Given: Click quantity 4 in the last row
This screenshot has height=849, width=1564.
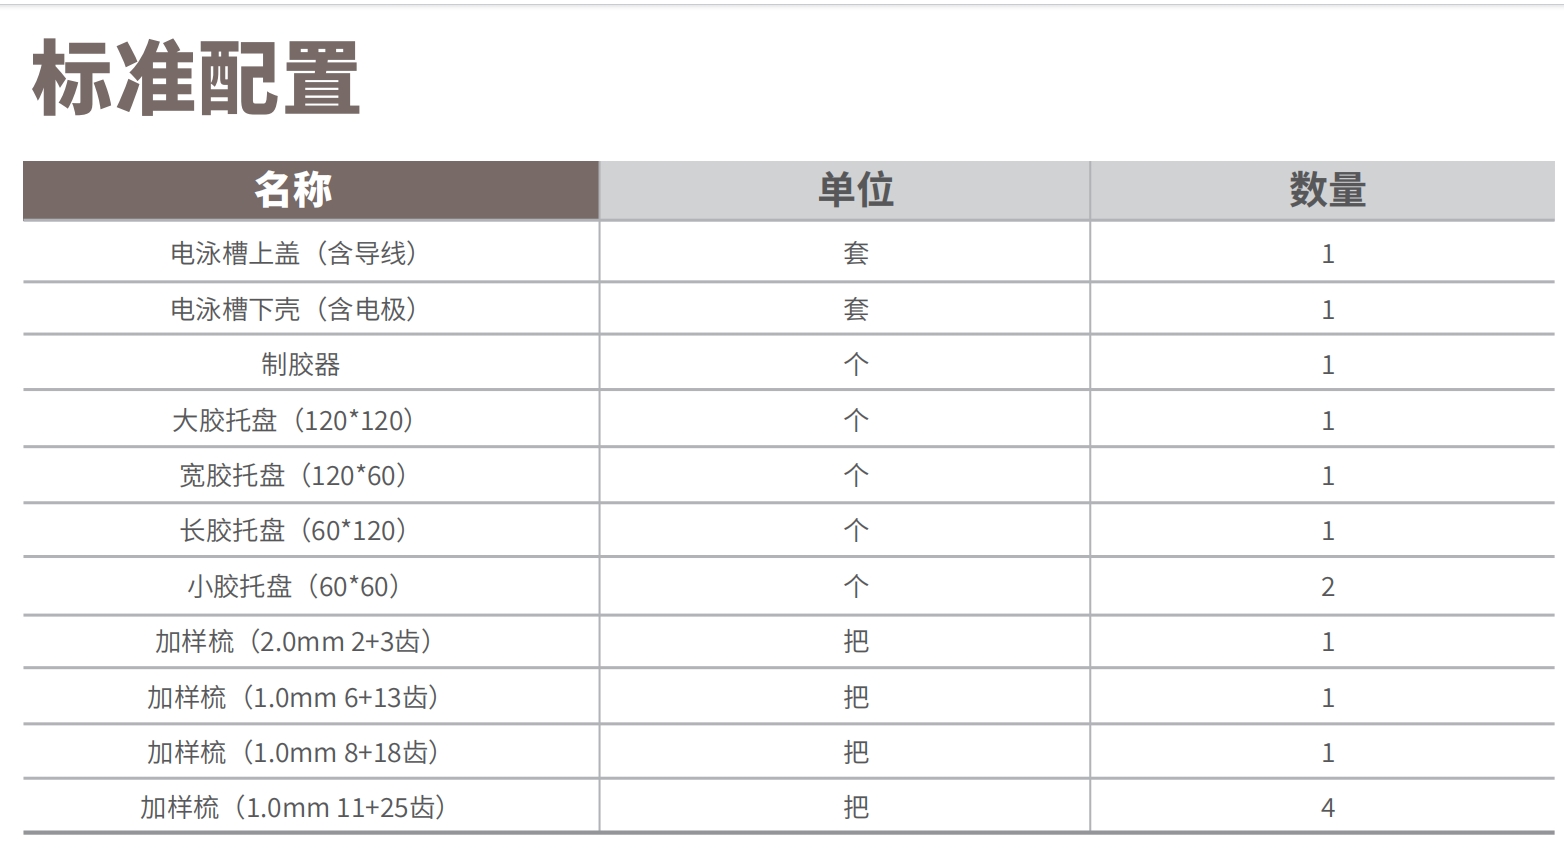Looking at the screenshot, I should (x=1327, y=808).
